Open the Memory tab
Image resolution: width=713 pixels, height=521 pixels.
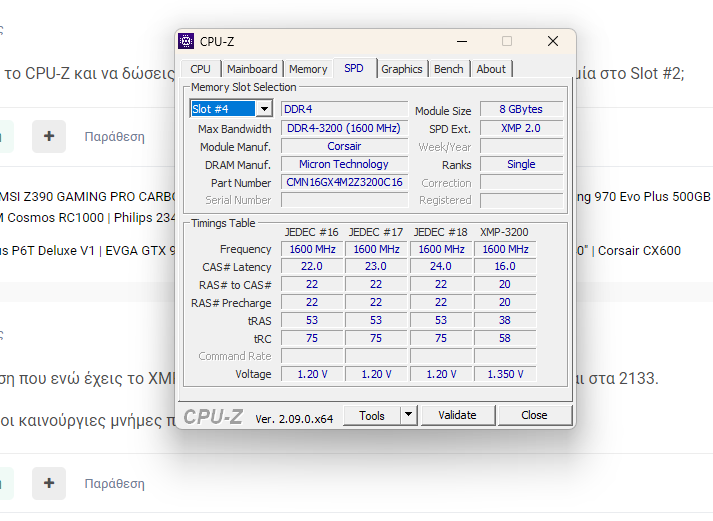click(308, 69)
